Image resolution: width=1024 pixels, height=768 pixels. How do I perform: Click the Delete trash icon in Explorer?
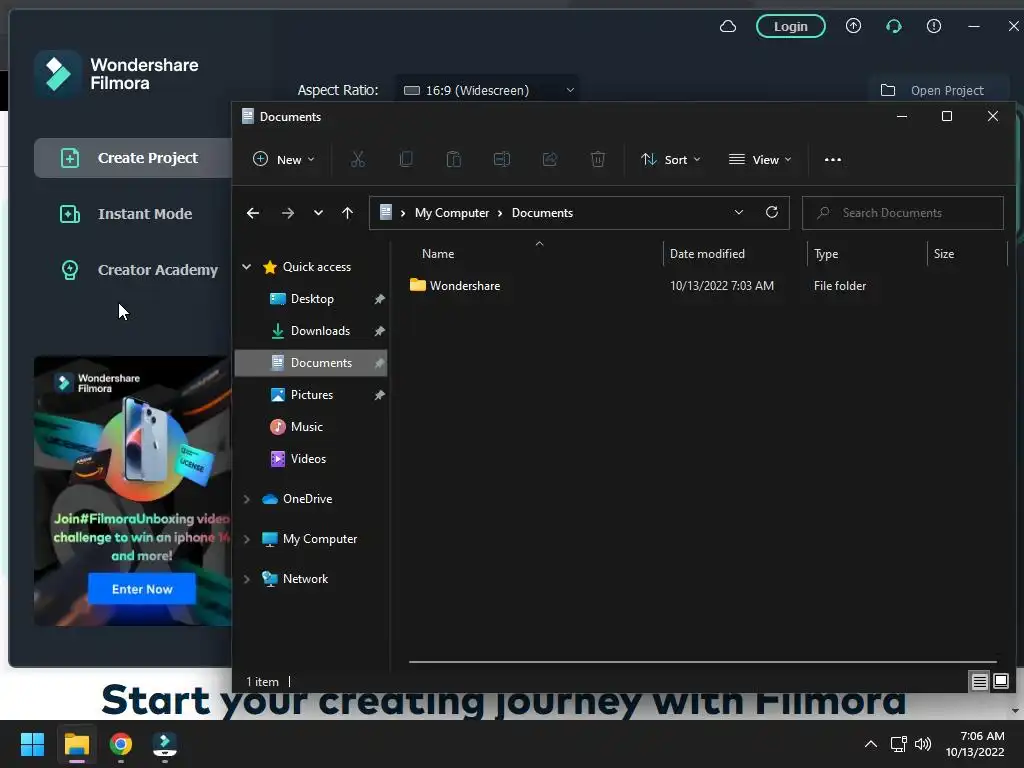coord(598,159)
